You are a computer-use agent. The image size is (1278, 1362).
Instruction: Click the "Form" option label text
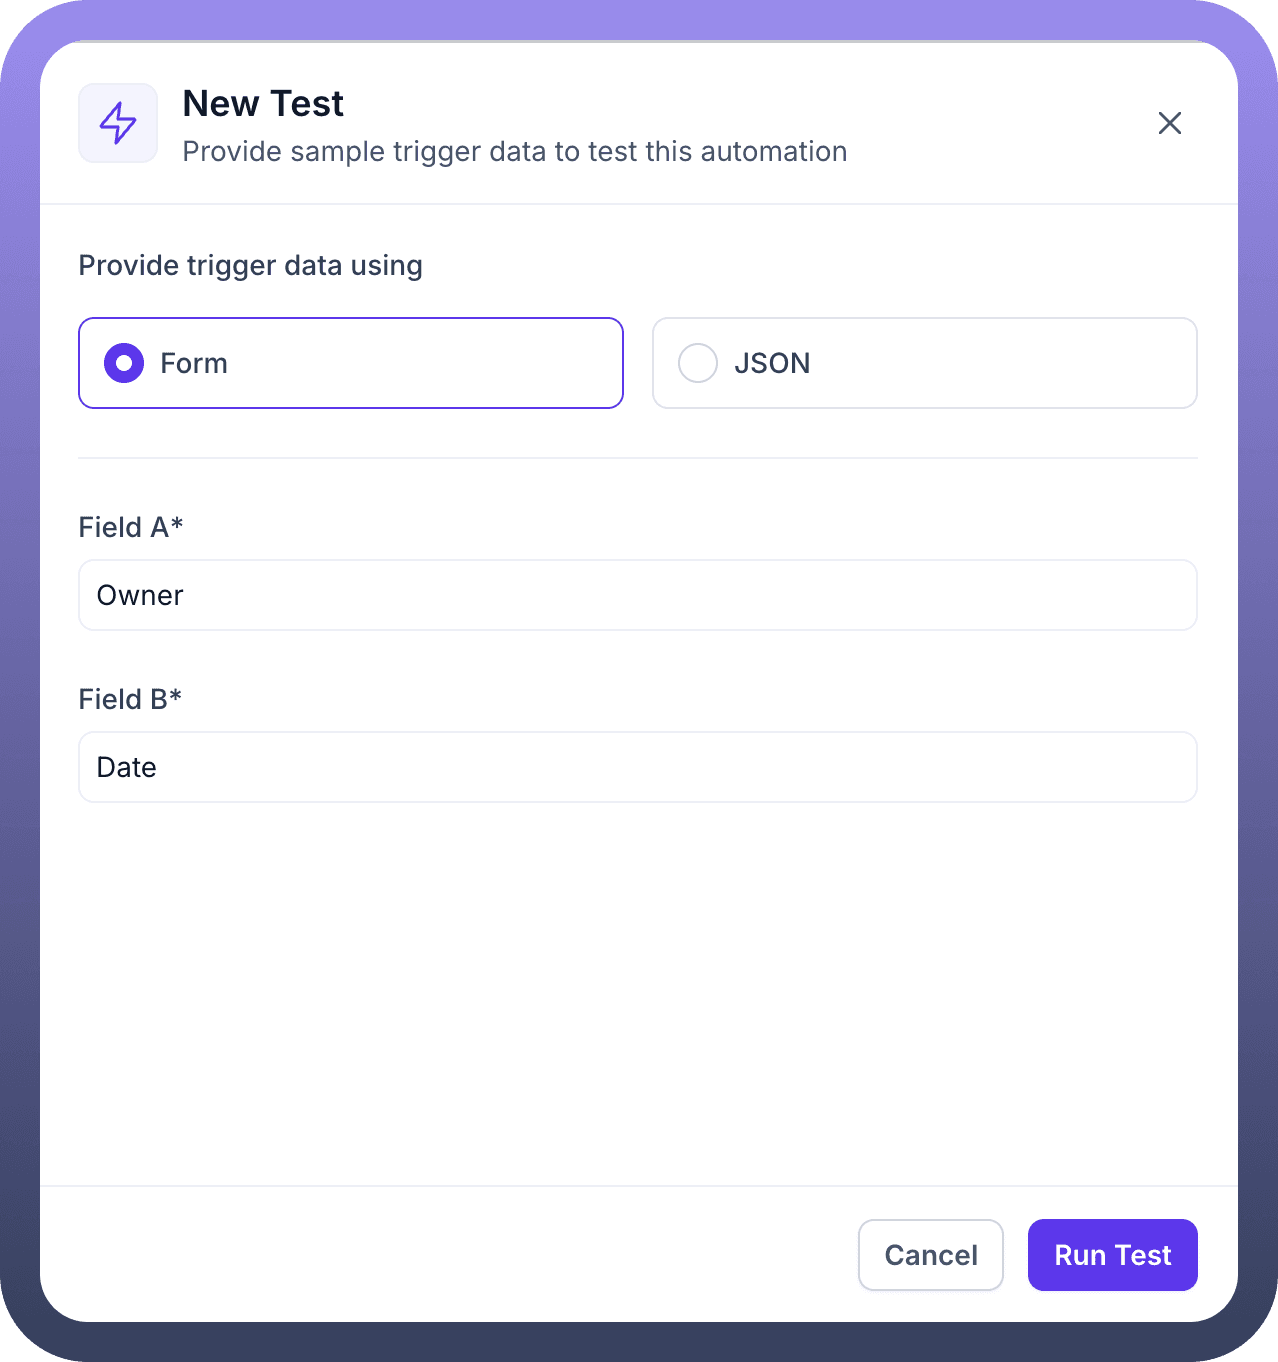pos(194,363)
